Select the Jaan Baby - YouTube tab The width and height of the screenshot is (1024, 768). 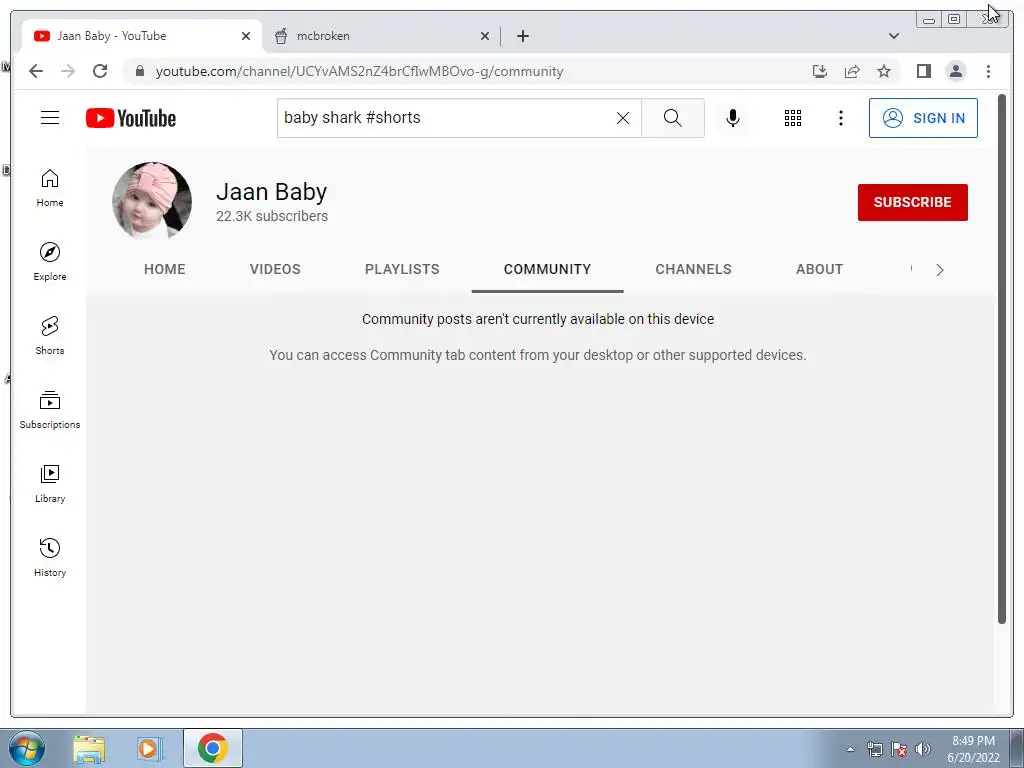point(142,36)
